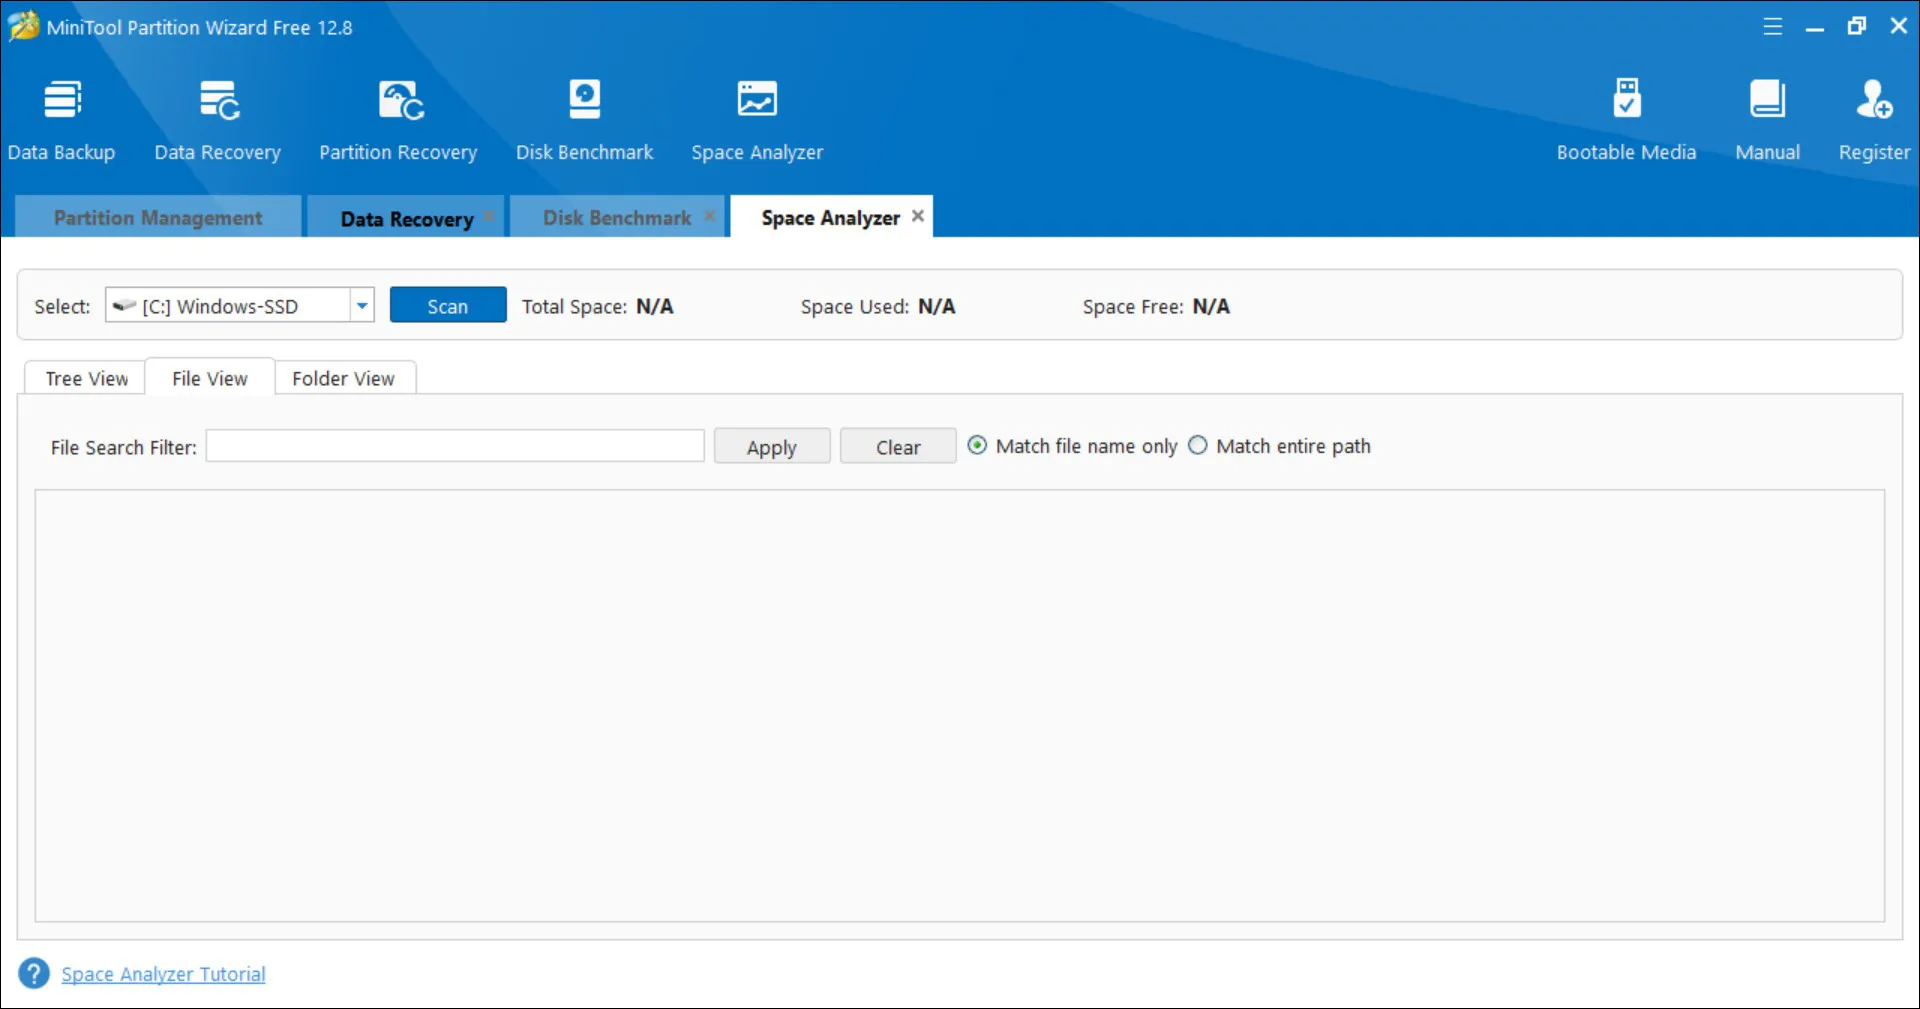Viewport: 1920px width, 1009px height.
Task: Select the Match file name only option
Action: click(977, 446)
